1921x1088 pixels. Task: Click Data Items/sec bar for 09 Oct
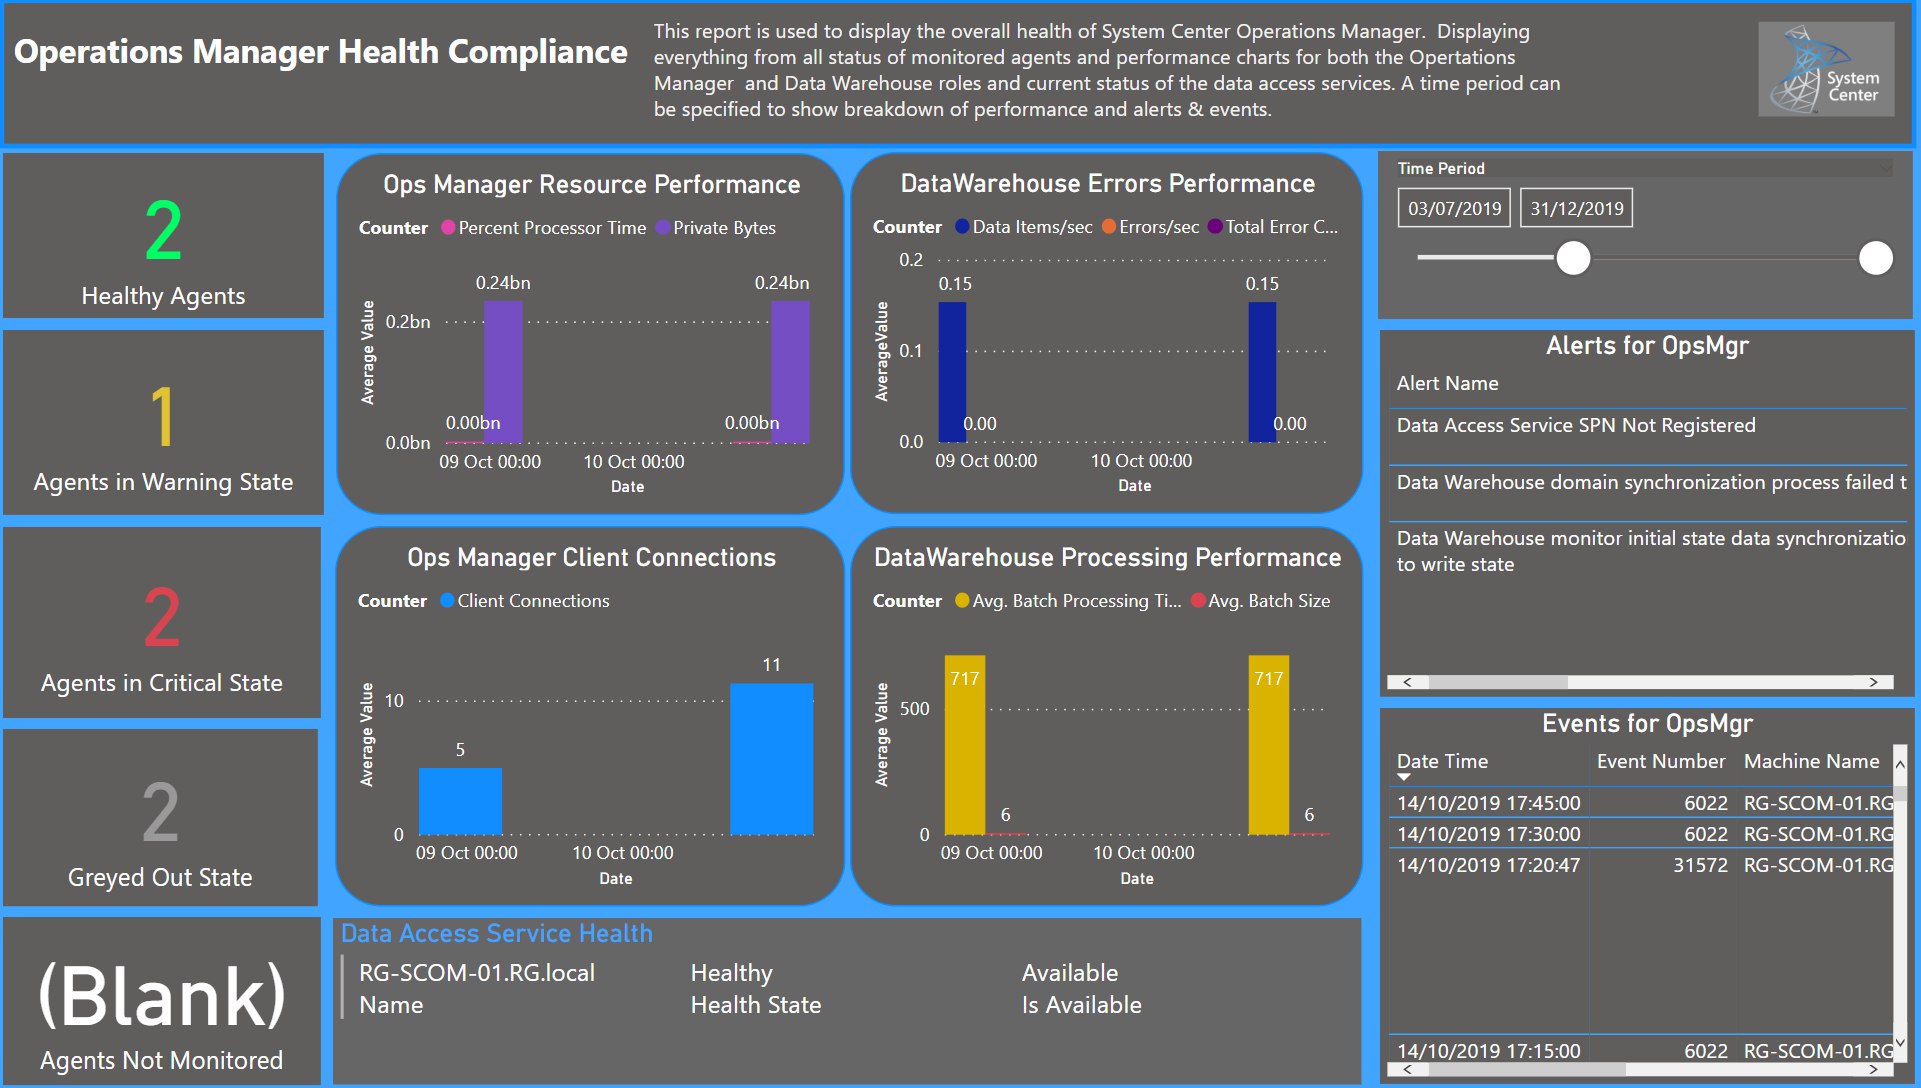(952, 372)
